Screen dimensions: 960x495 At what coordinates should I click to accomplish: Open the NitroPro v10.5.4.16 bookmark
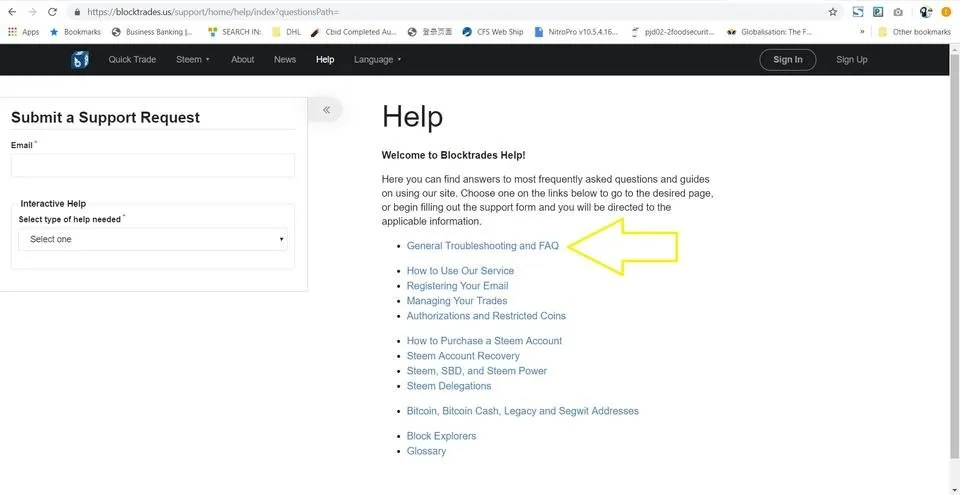(576, 32)
